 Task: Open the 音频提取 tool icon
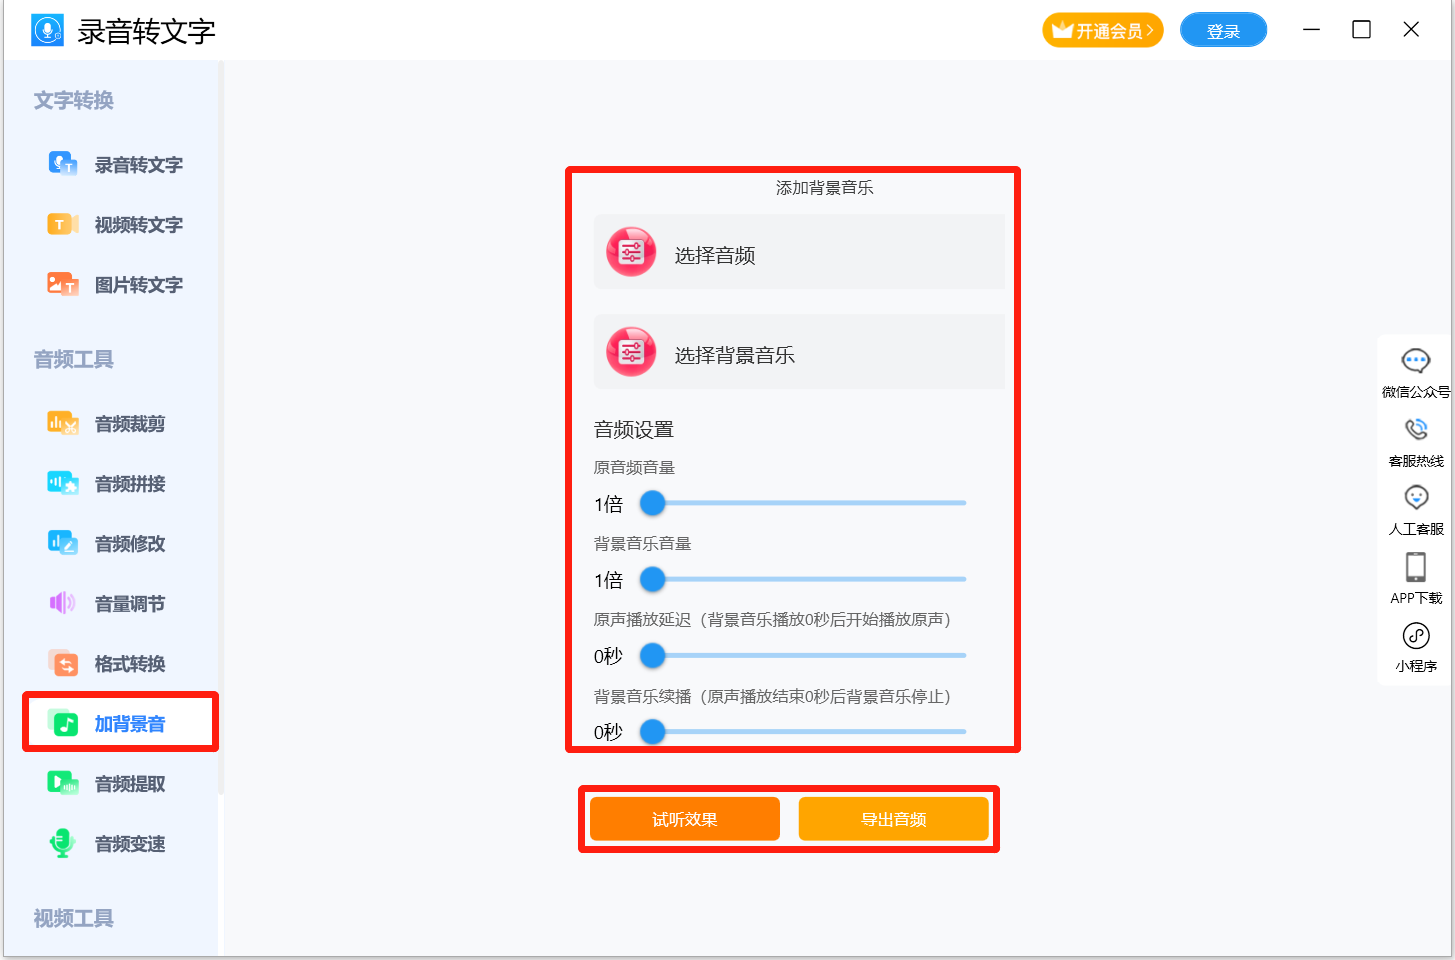click(63, 783)
